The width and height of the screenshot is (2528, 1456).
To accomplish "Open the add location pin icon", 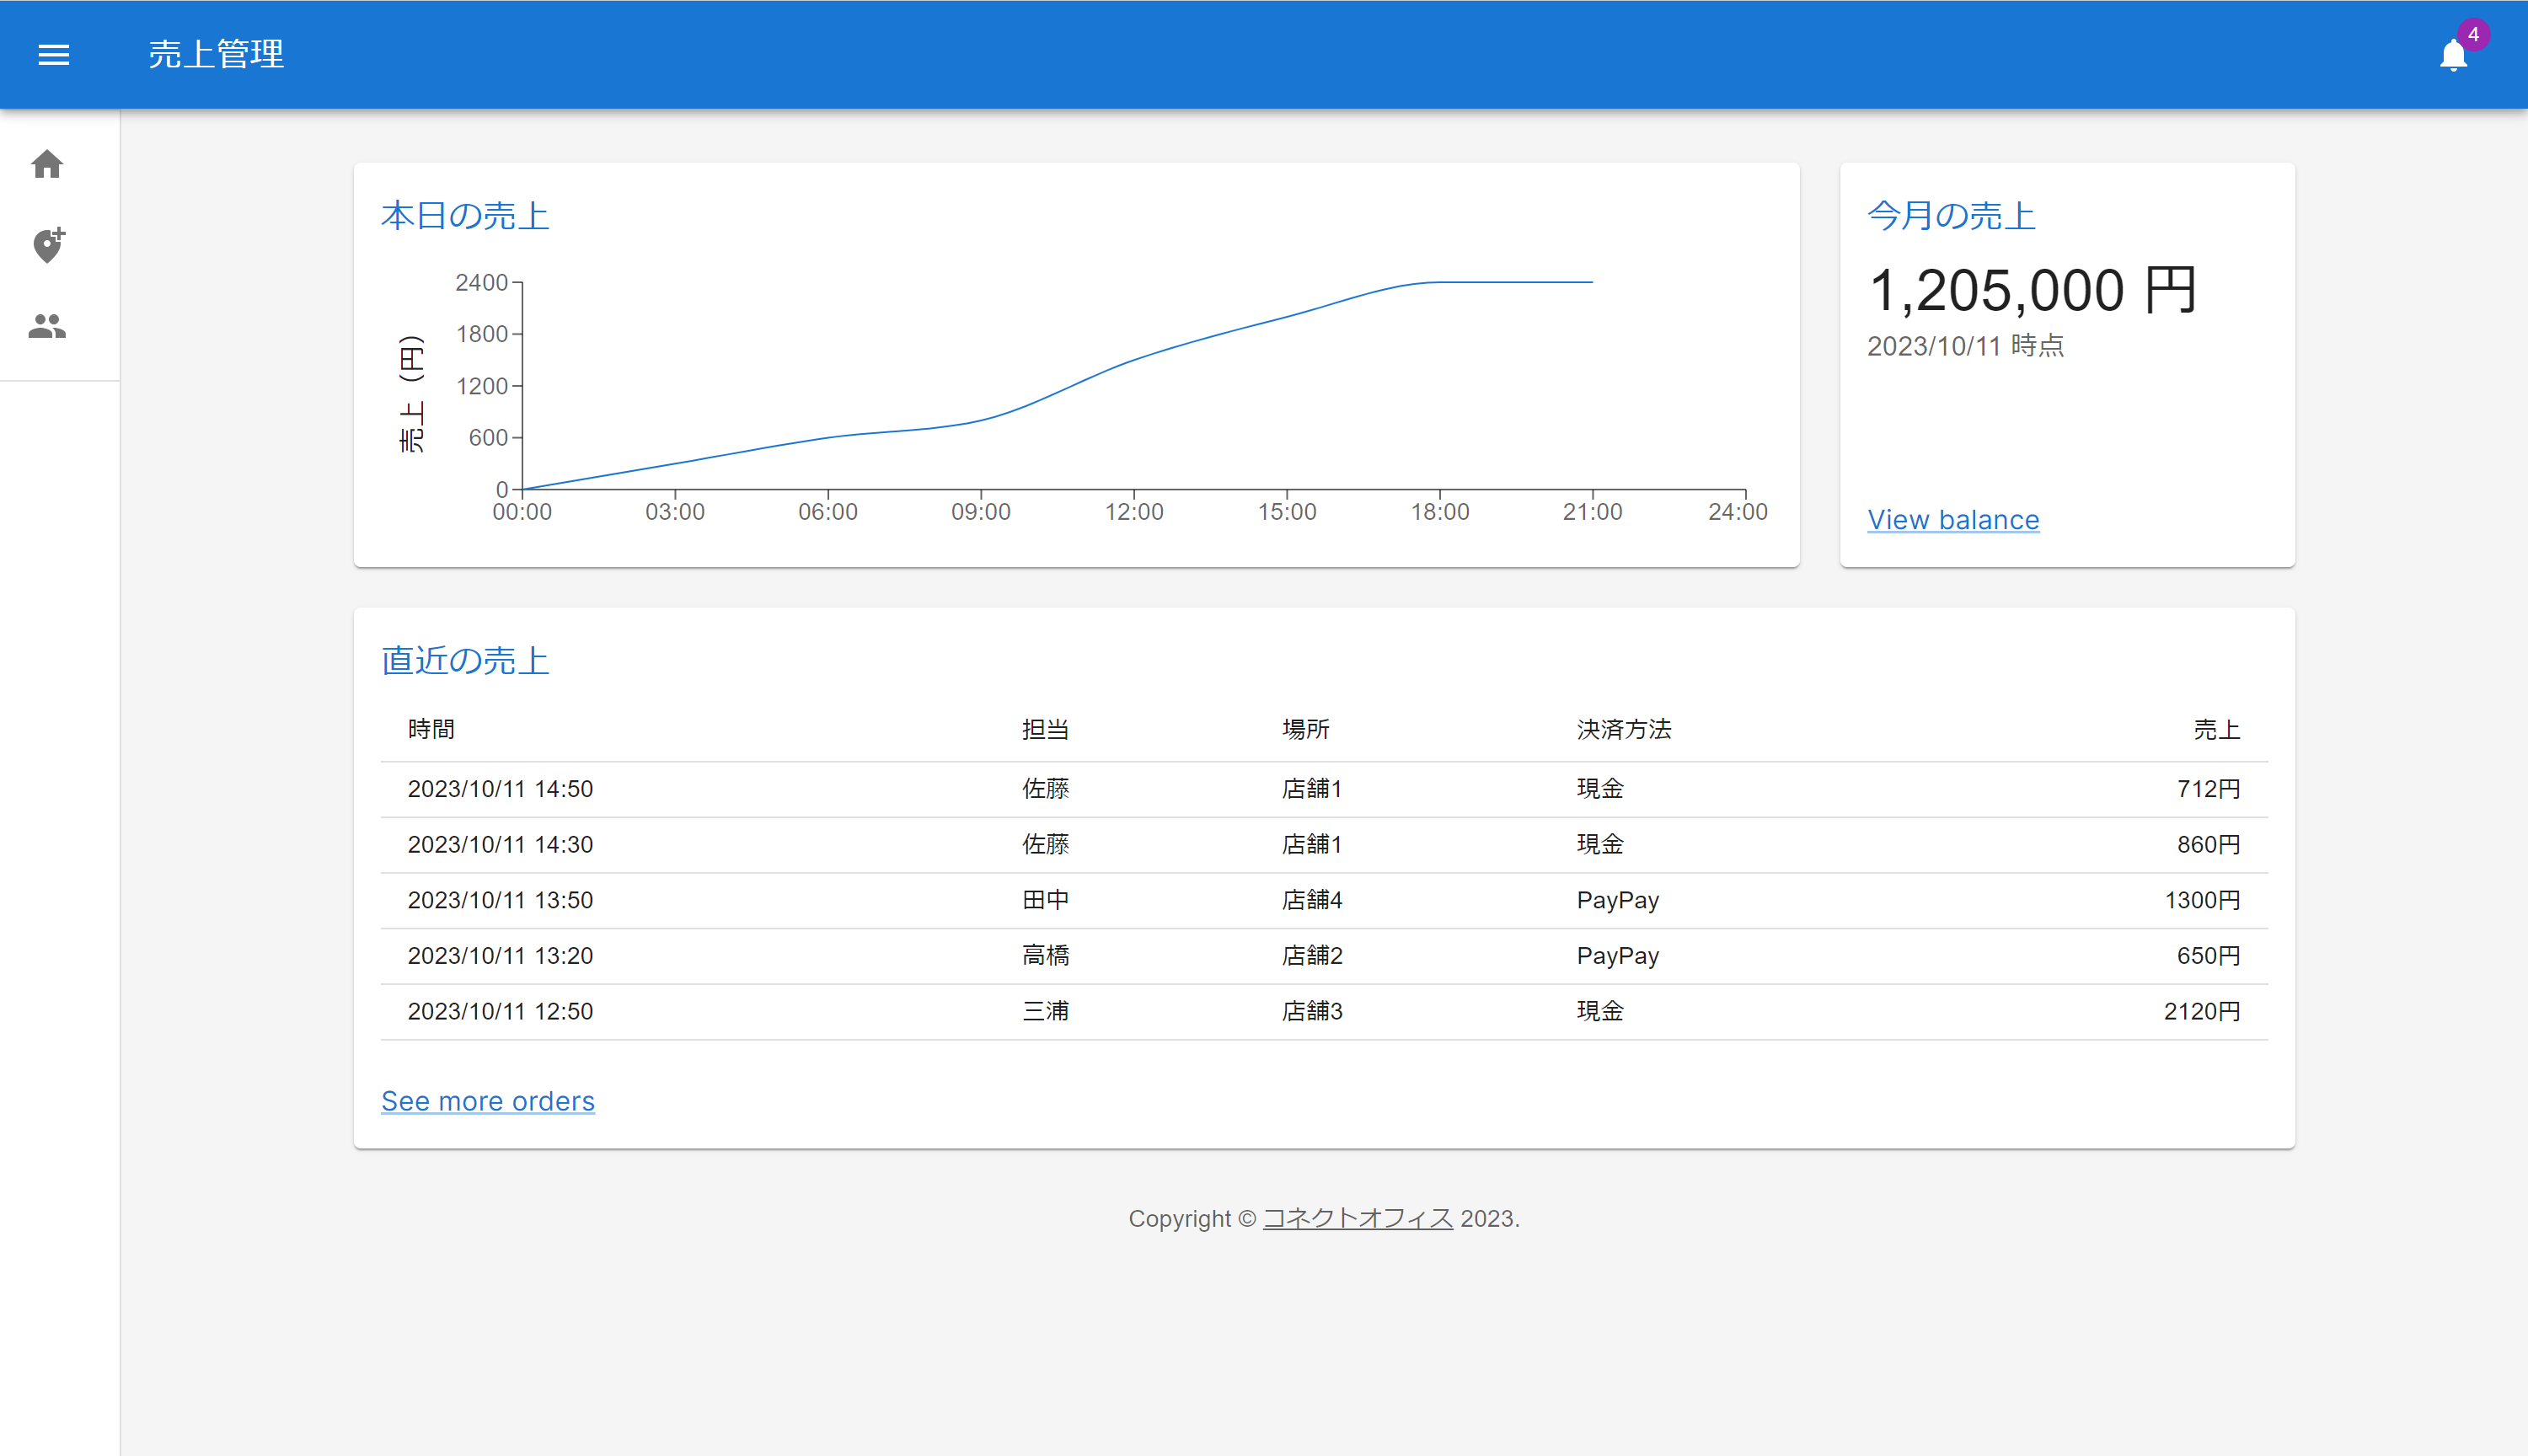I will pyautogui.click(x=47, y=245).
